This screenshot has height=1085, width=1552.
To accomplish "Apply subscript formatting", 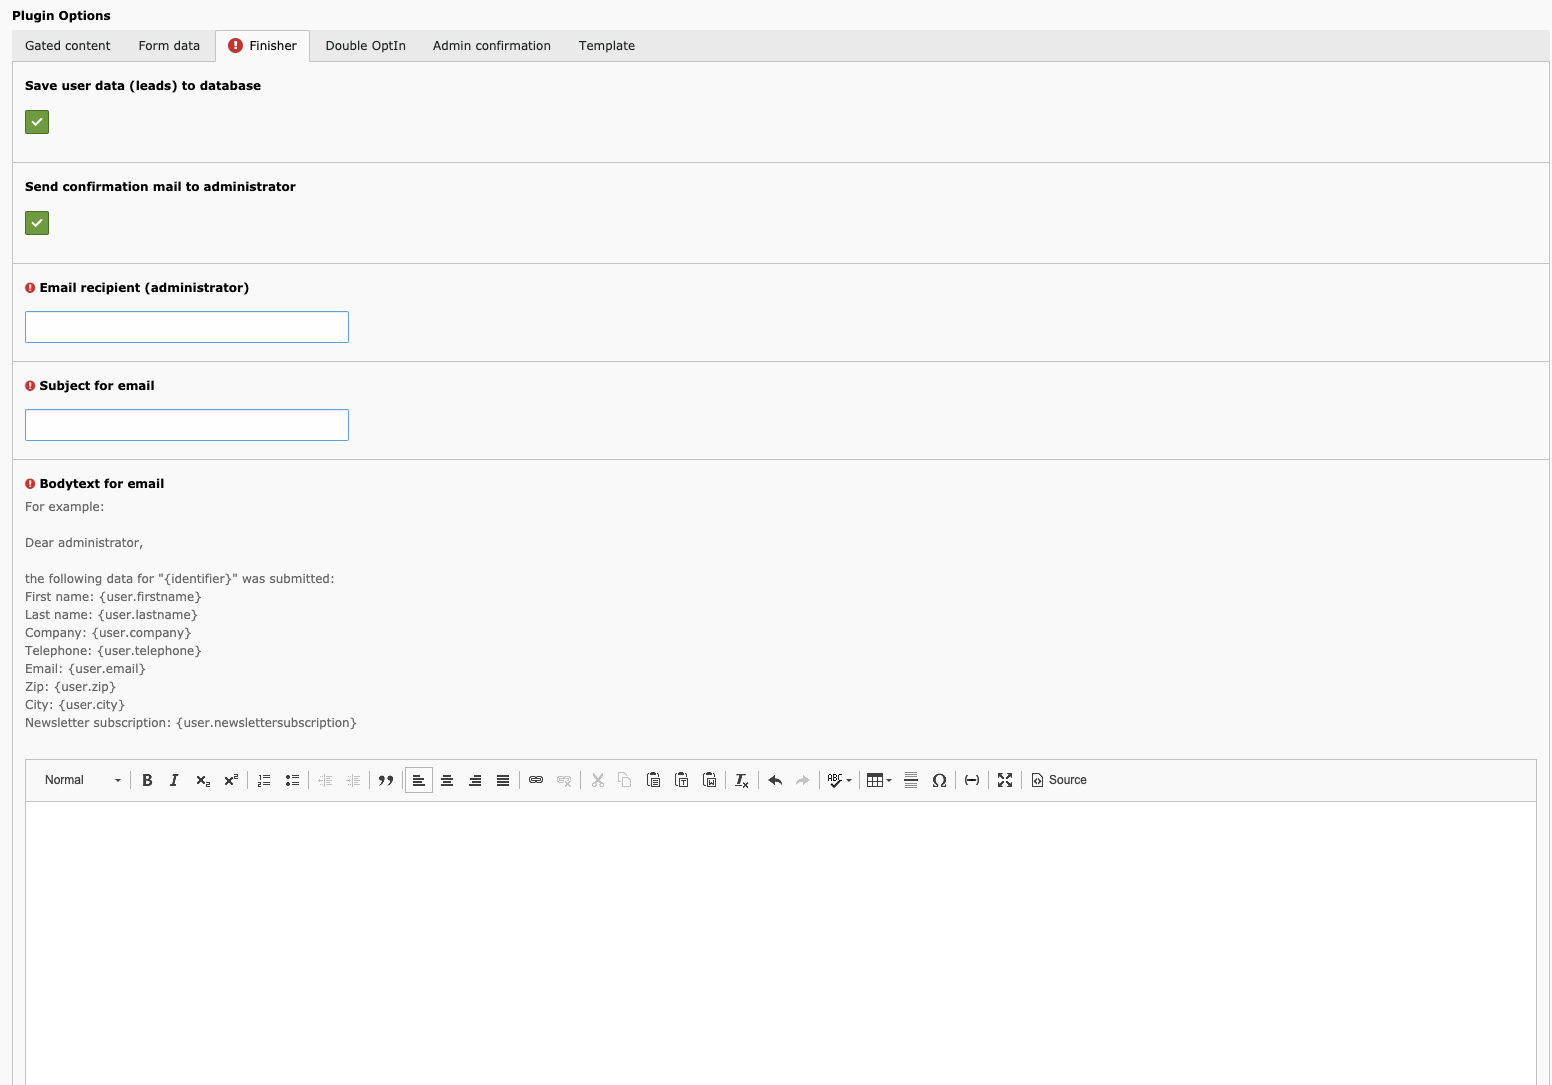I will 203,780.
